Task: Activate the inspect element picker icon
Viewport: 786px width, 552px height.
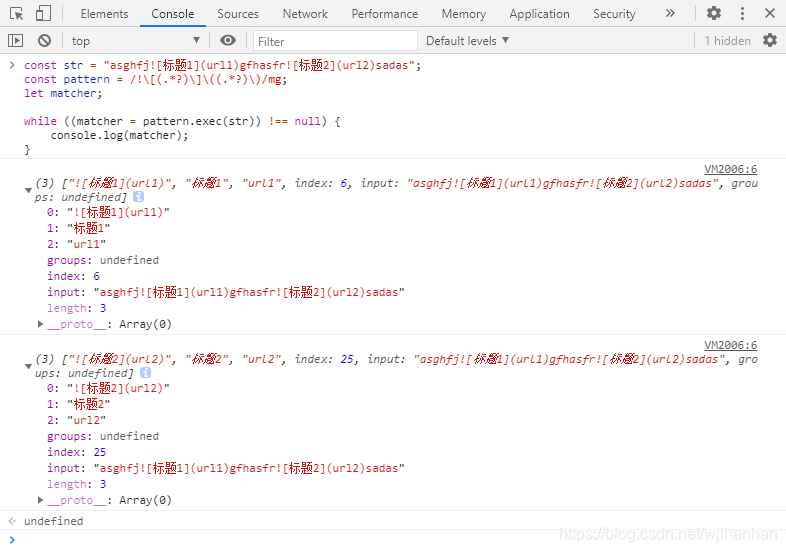Action: pyautogui.click(x=16, y=14)
